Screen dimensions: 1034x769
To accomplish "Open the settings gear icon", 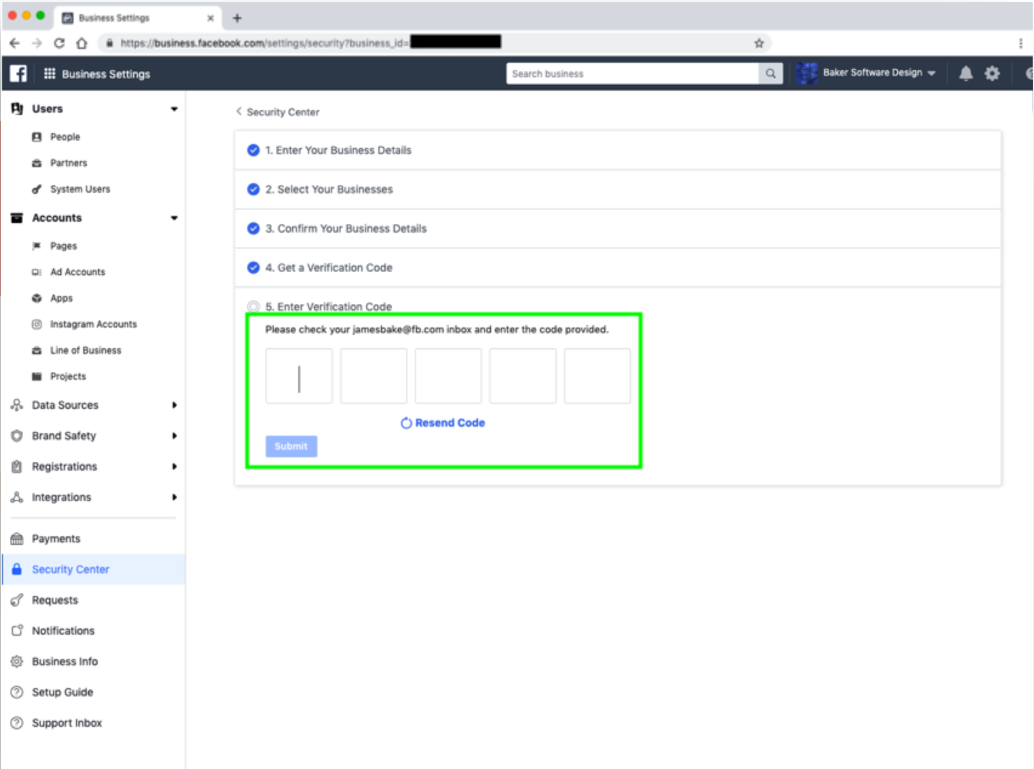I will click(x=992, y=73).
